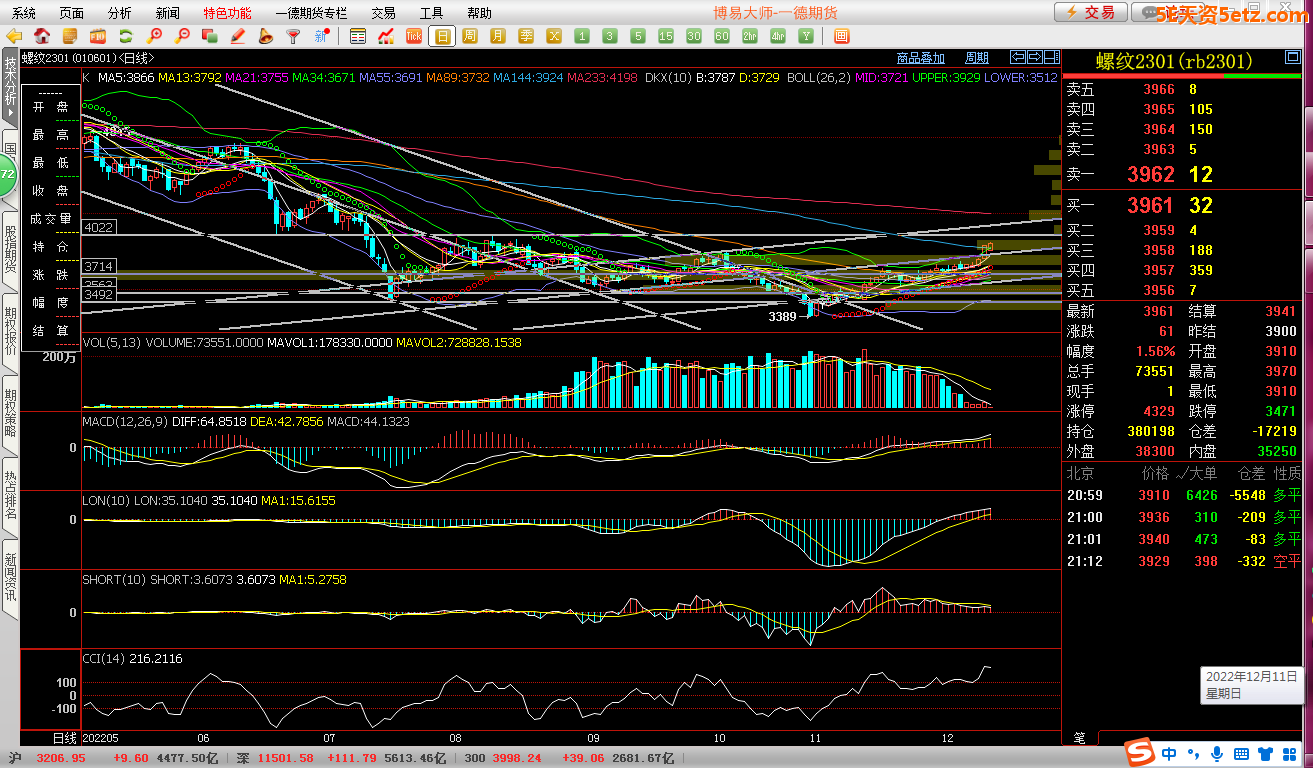
Task: Select 5-minute period button
Action: pos(637,36)
